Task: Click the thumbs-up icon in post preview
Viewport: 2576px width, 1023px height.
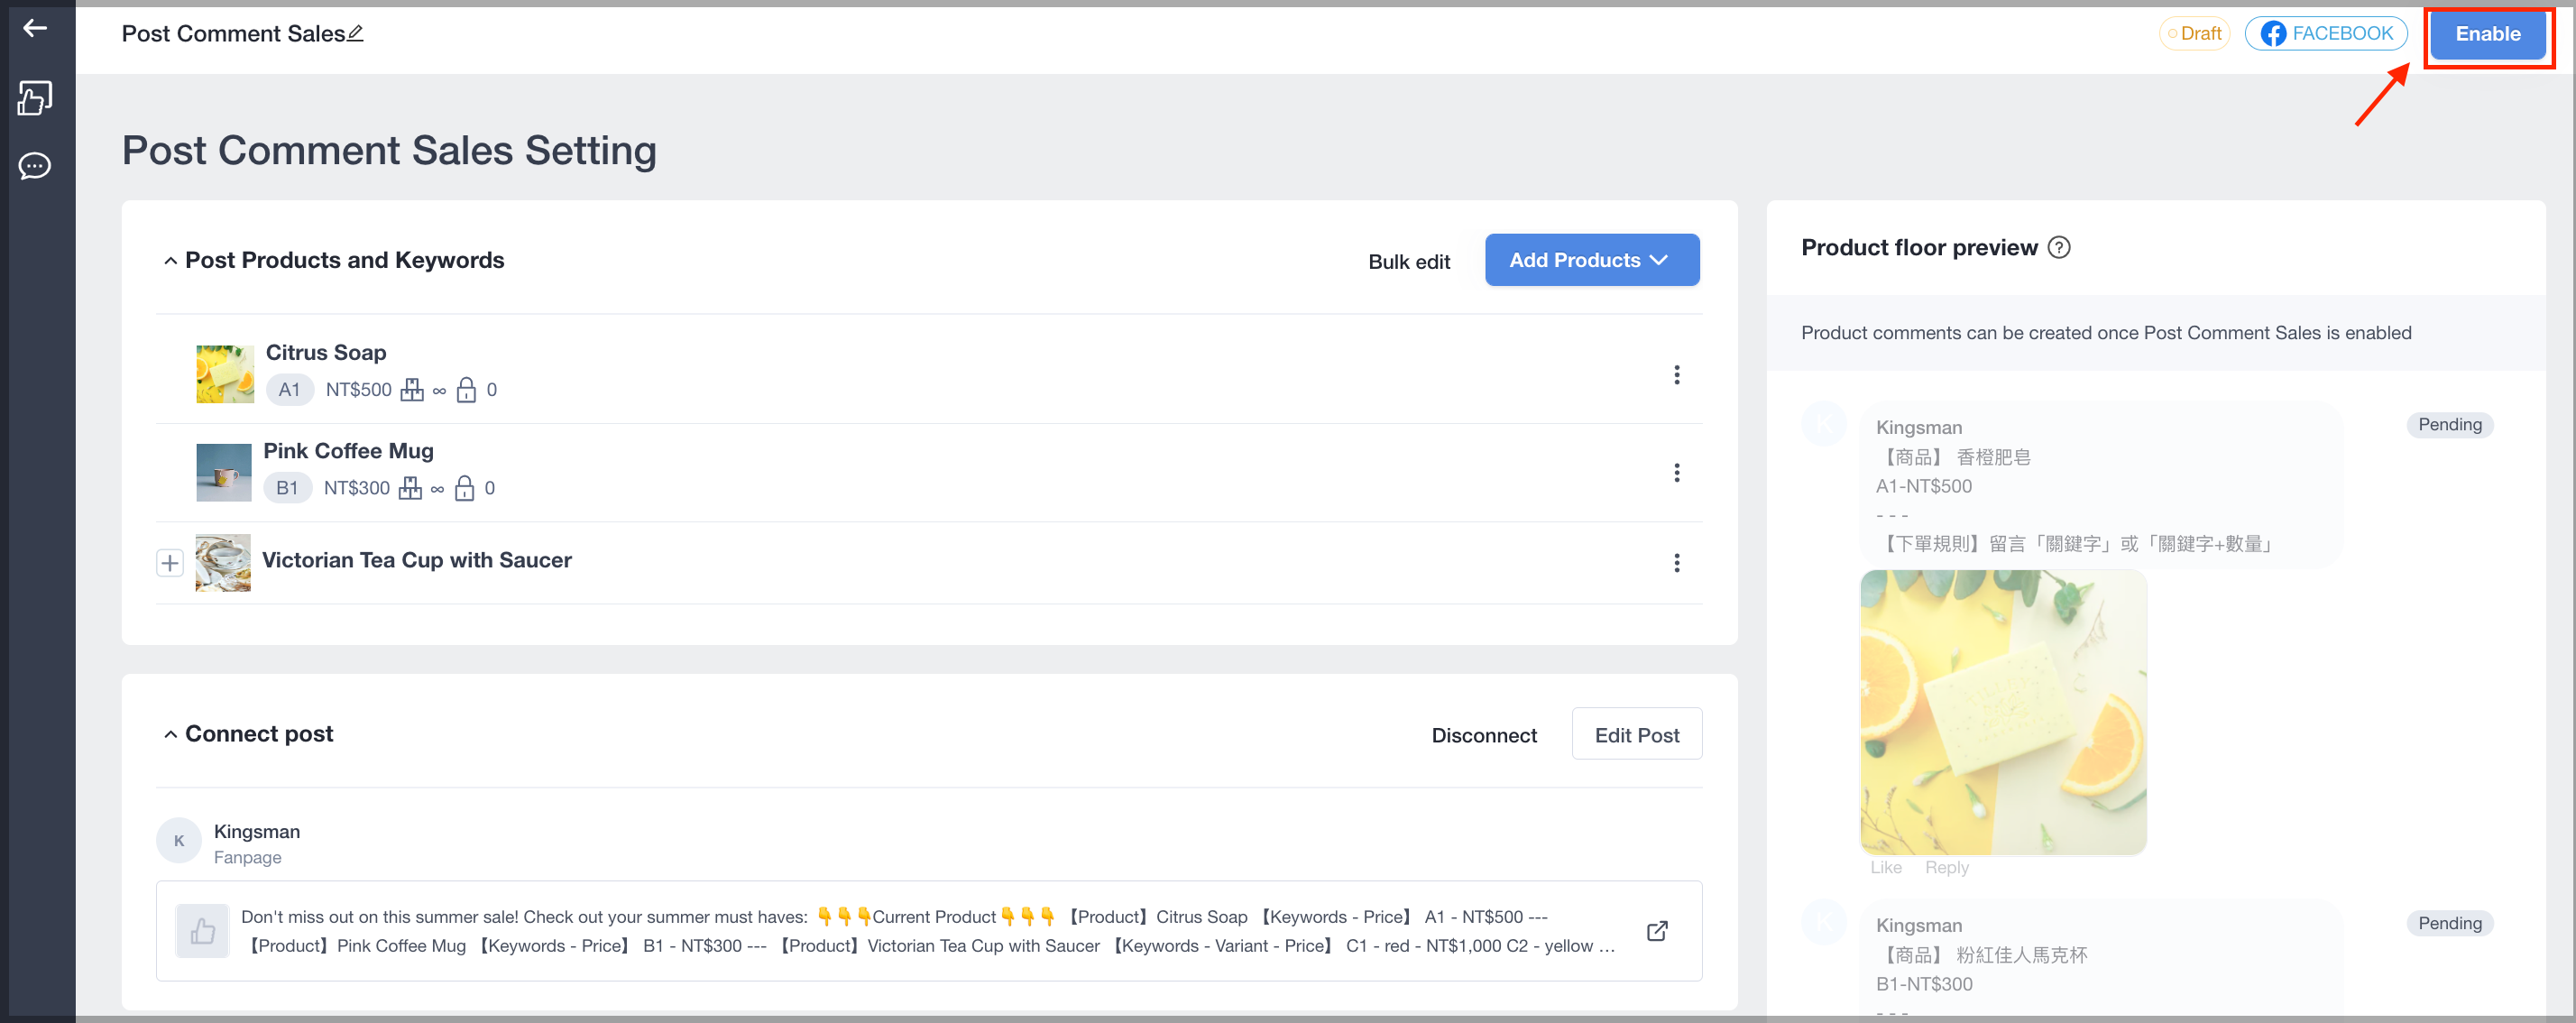Action: coord(203,931)
